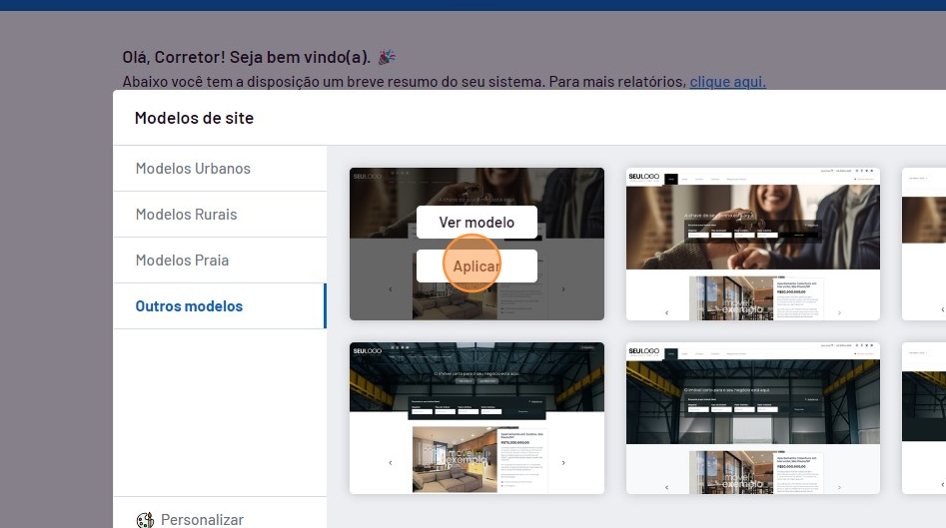The width and height of the screenshot is (946, 528).
Task: Select the Modelos Rurais category
Action: tap(186, 214)
